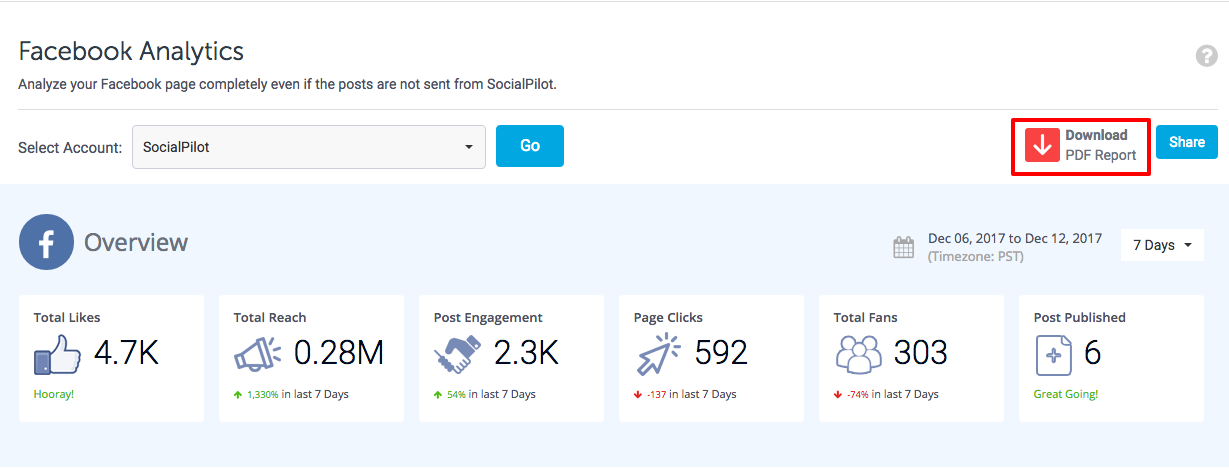
Task: Click the Total Reach card title
Action: coord(270,317)
